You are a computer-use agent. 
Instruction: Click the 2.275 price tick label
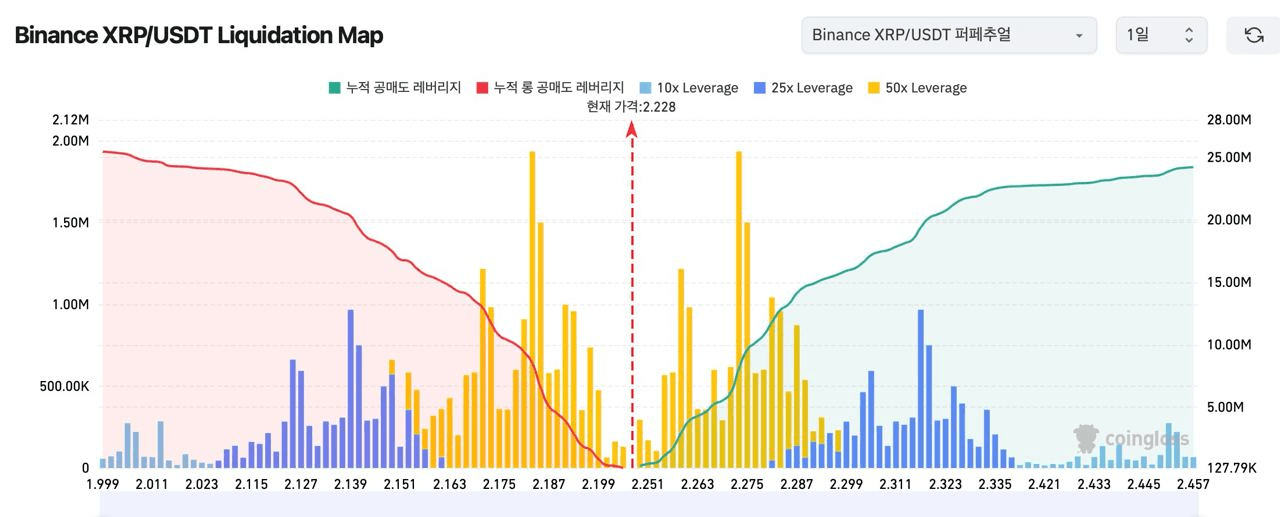click(x=747, y=484)
